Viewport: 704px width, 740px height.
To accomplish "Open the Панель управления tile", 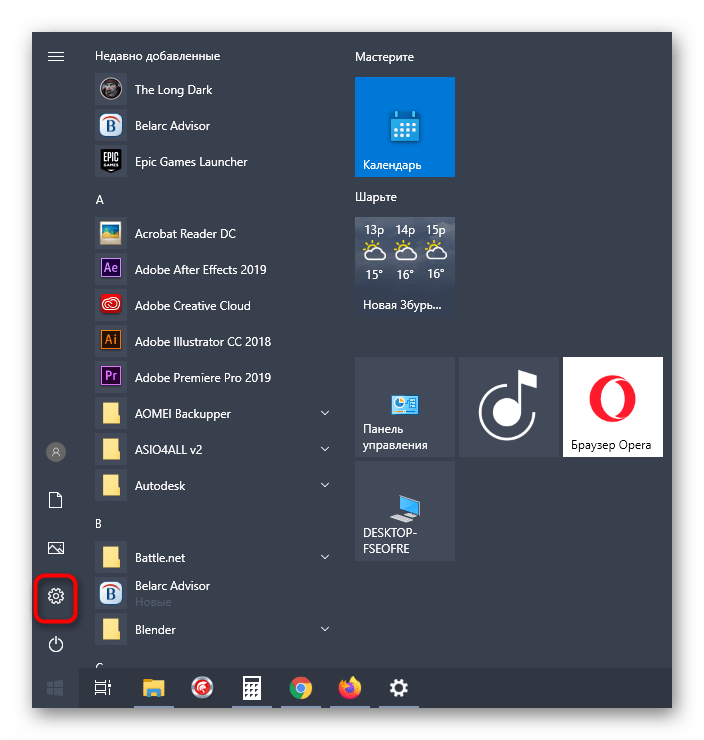I will coord(405,407).
